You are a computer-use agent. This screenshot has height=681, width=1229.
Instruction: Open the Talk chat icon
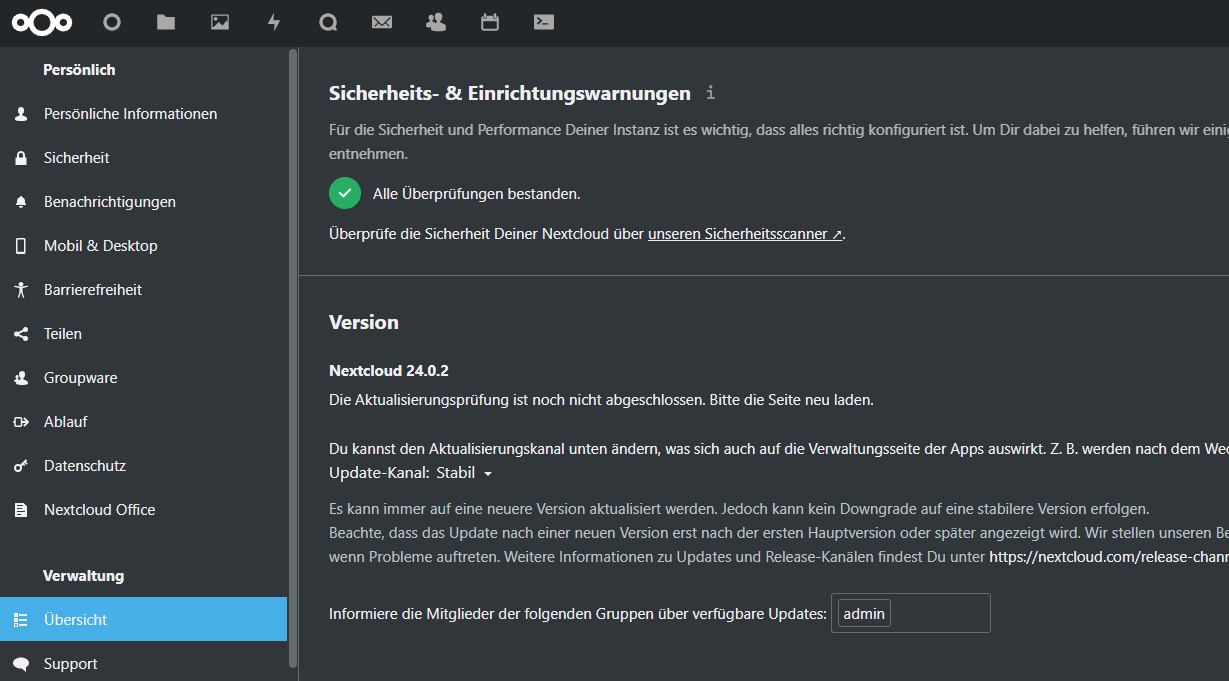coord(328,22)
